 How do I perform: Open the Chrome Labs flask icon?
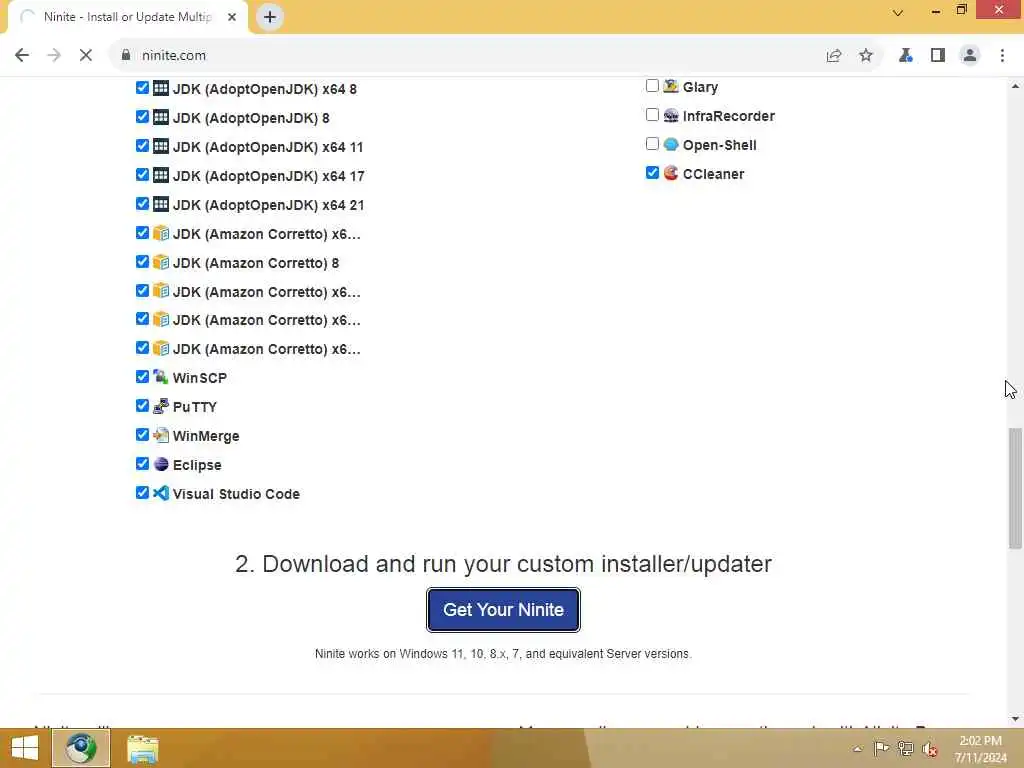pyautogui.click(x=905, y=56)
